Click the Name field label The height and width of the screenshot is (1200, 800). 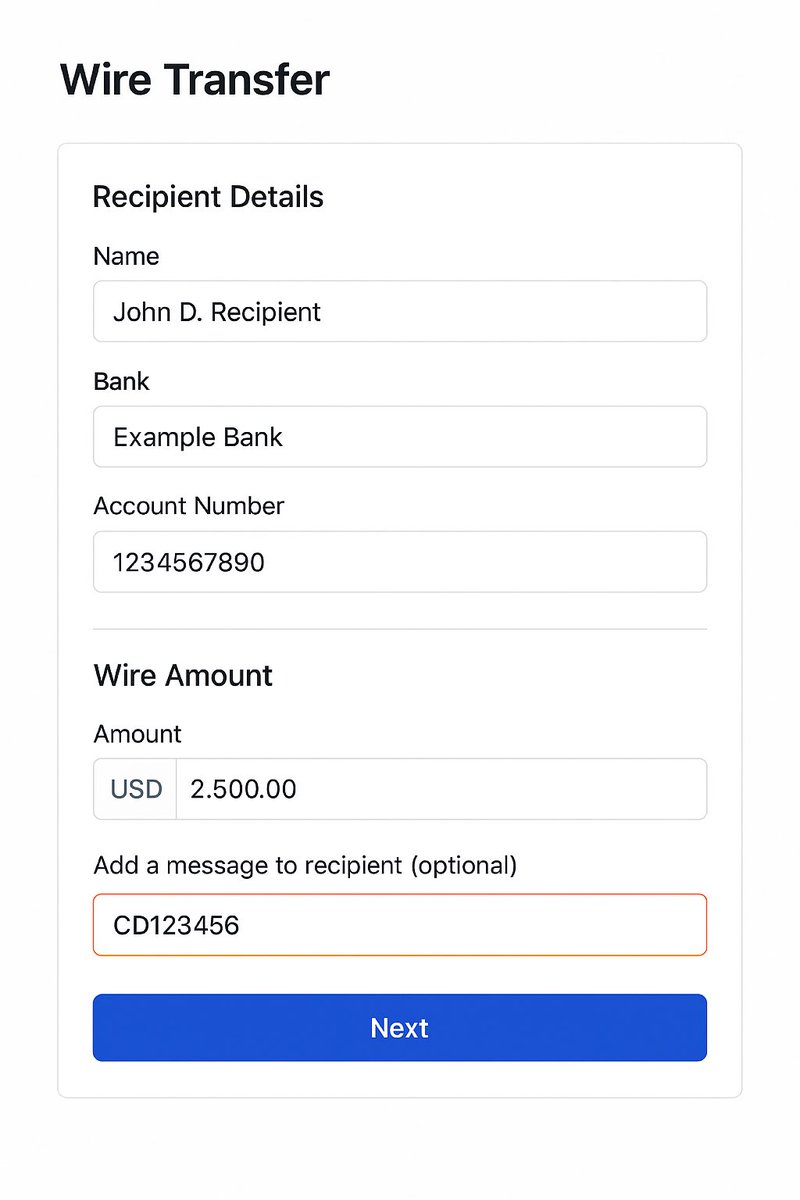coord(126,256)
